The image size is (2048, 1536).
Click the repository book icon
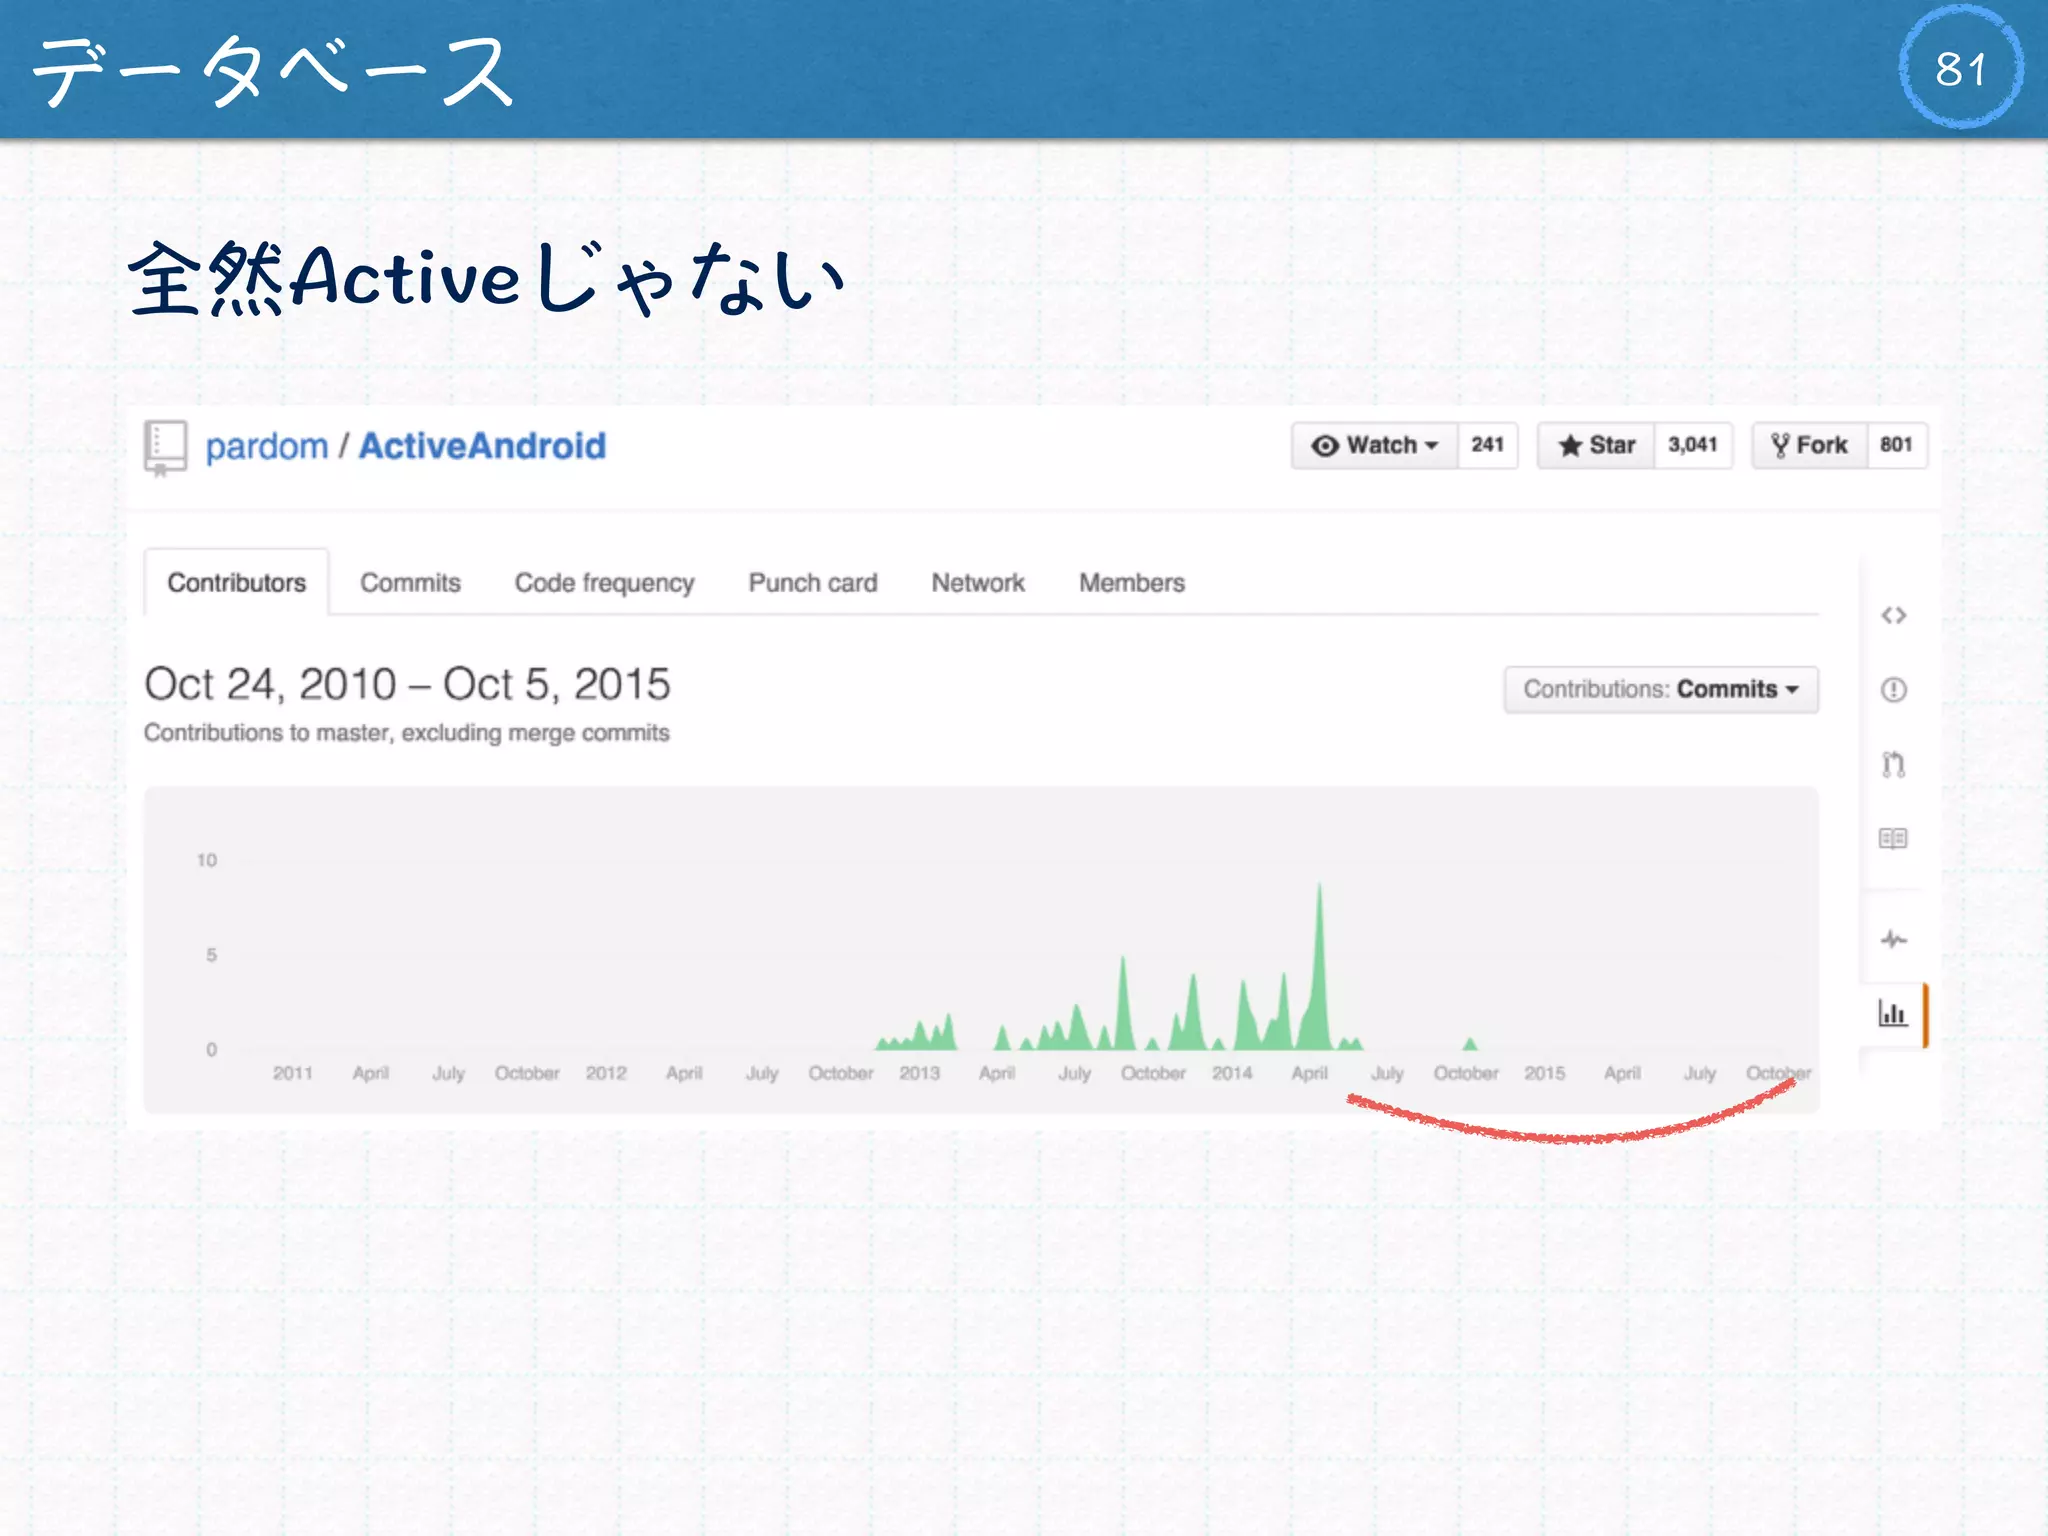(x=165, y=446)
